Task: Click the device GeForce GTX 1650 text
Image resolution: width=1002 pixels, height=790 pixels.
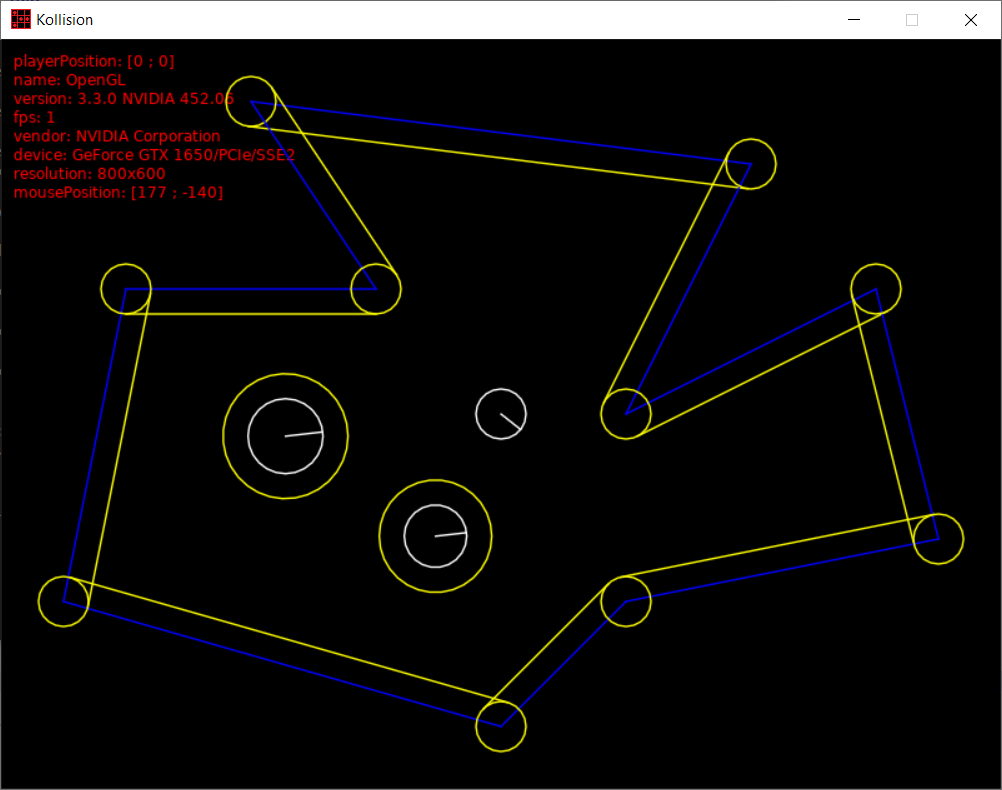Action: click(x=153, y=155)
